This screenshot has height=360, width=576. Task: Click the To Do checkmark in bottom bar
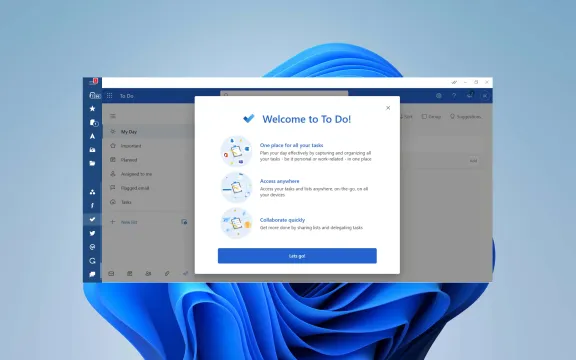click(x=186, y=273)
